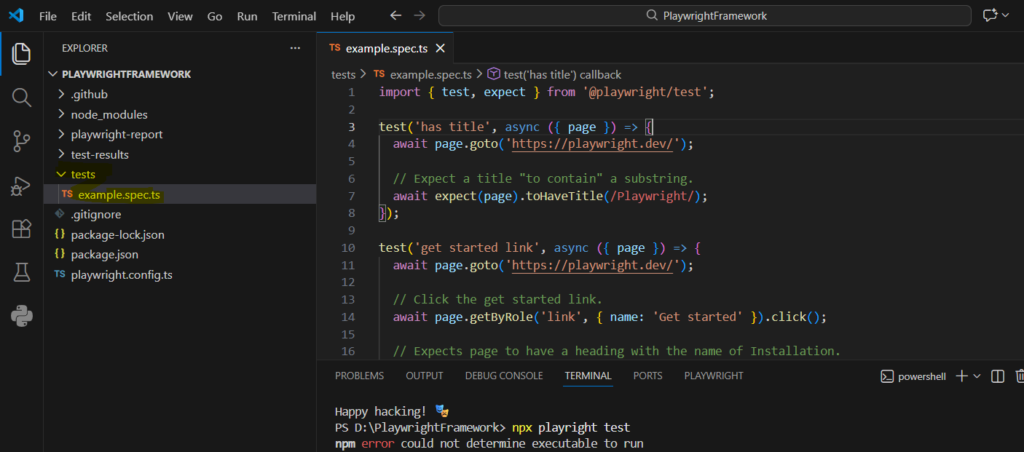Split the terminal panel
The height and width of the screenshot is (452, 1024).
coord(997,376)
